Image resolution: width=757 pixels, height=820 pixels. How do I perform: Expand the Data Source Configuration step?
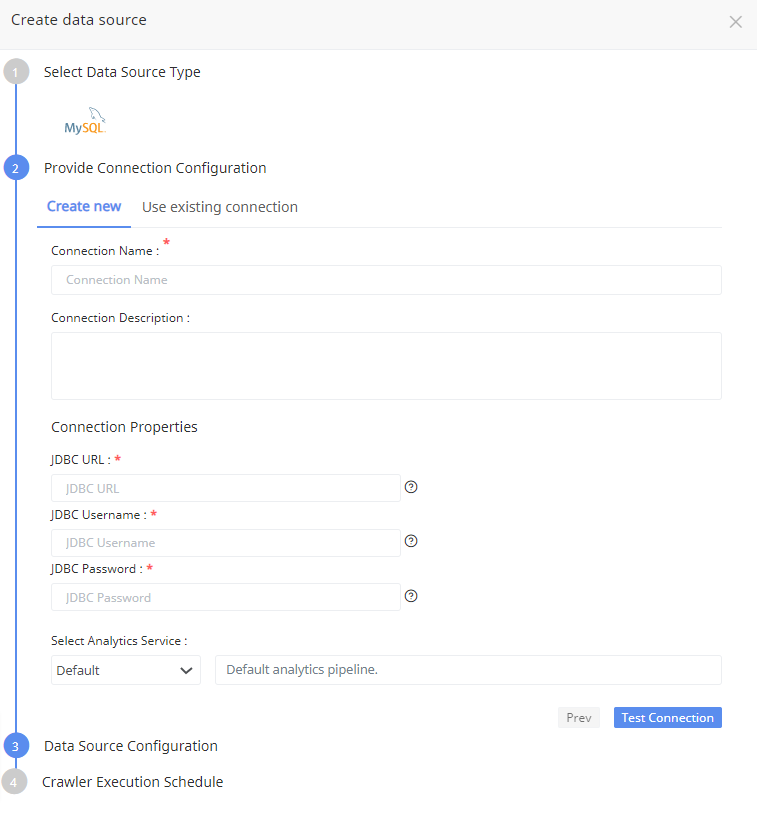coord(131,746)
